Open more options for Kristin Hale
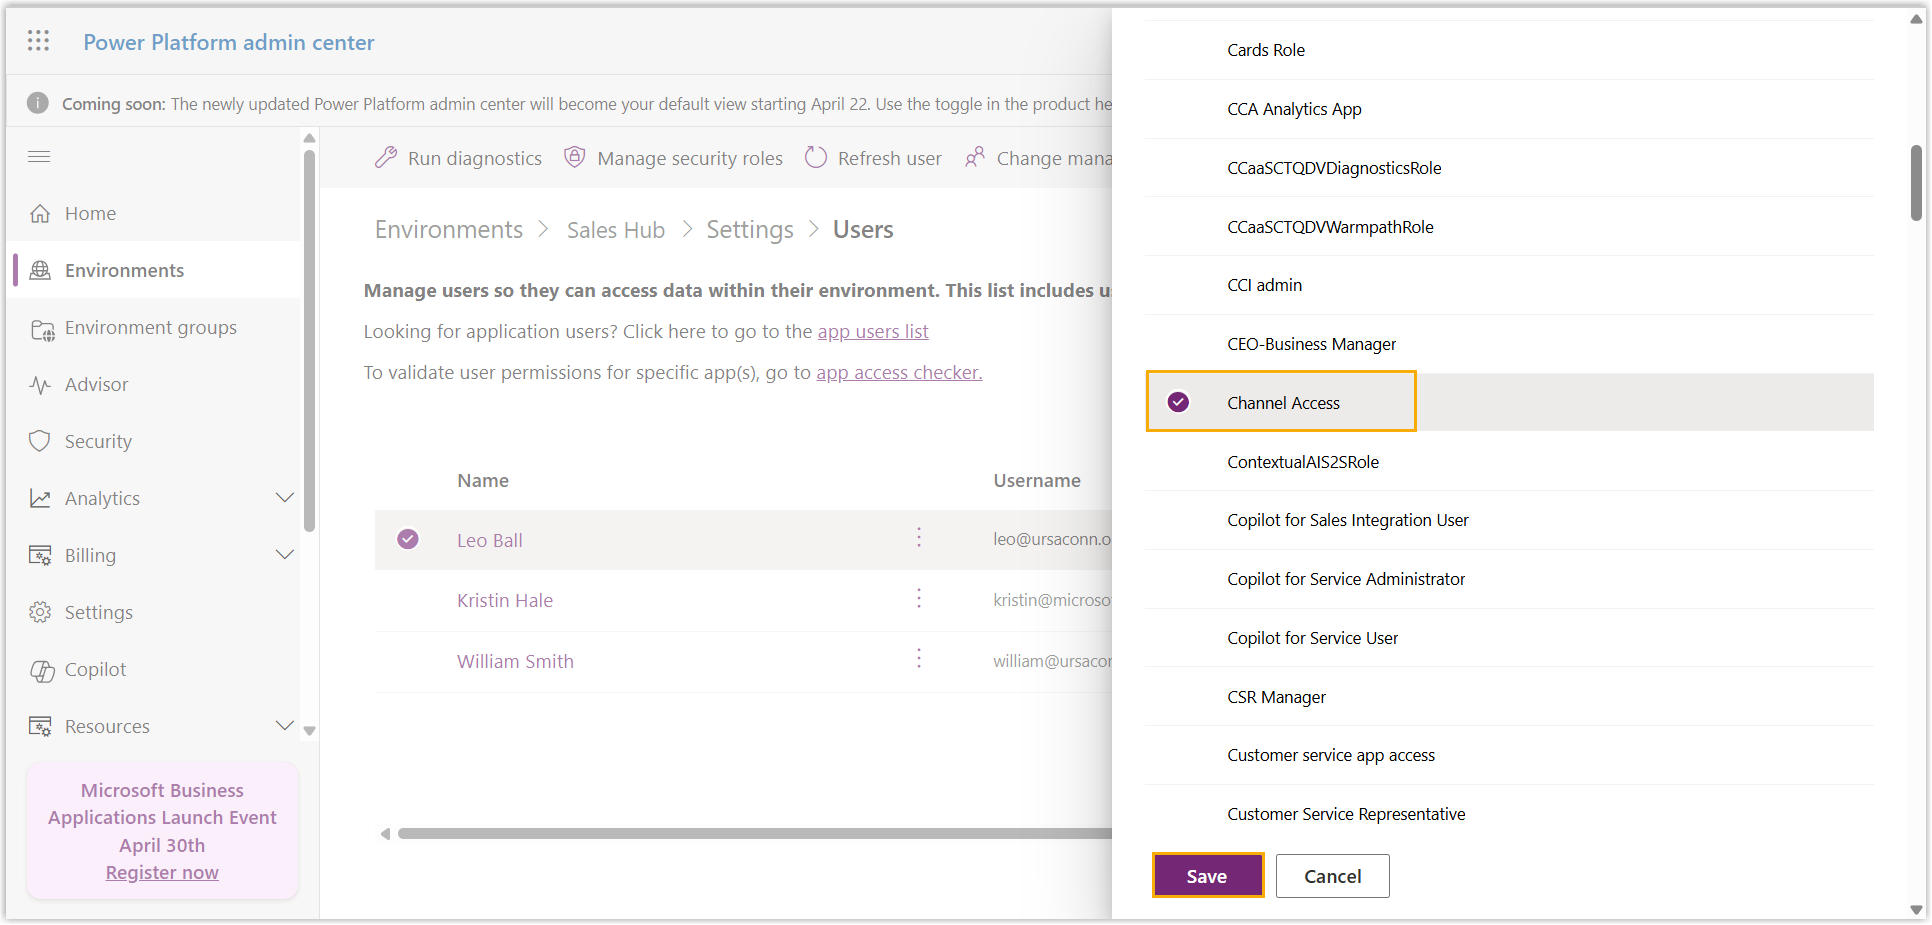 click(919, 599)
